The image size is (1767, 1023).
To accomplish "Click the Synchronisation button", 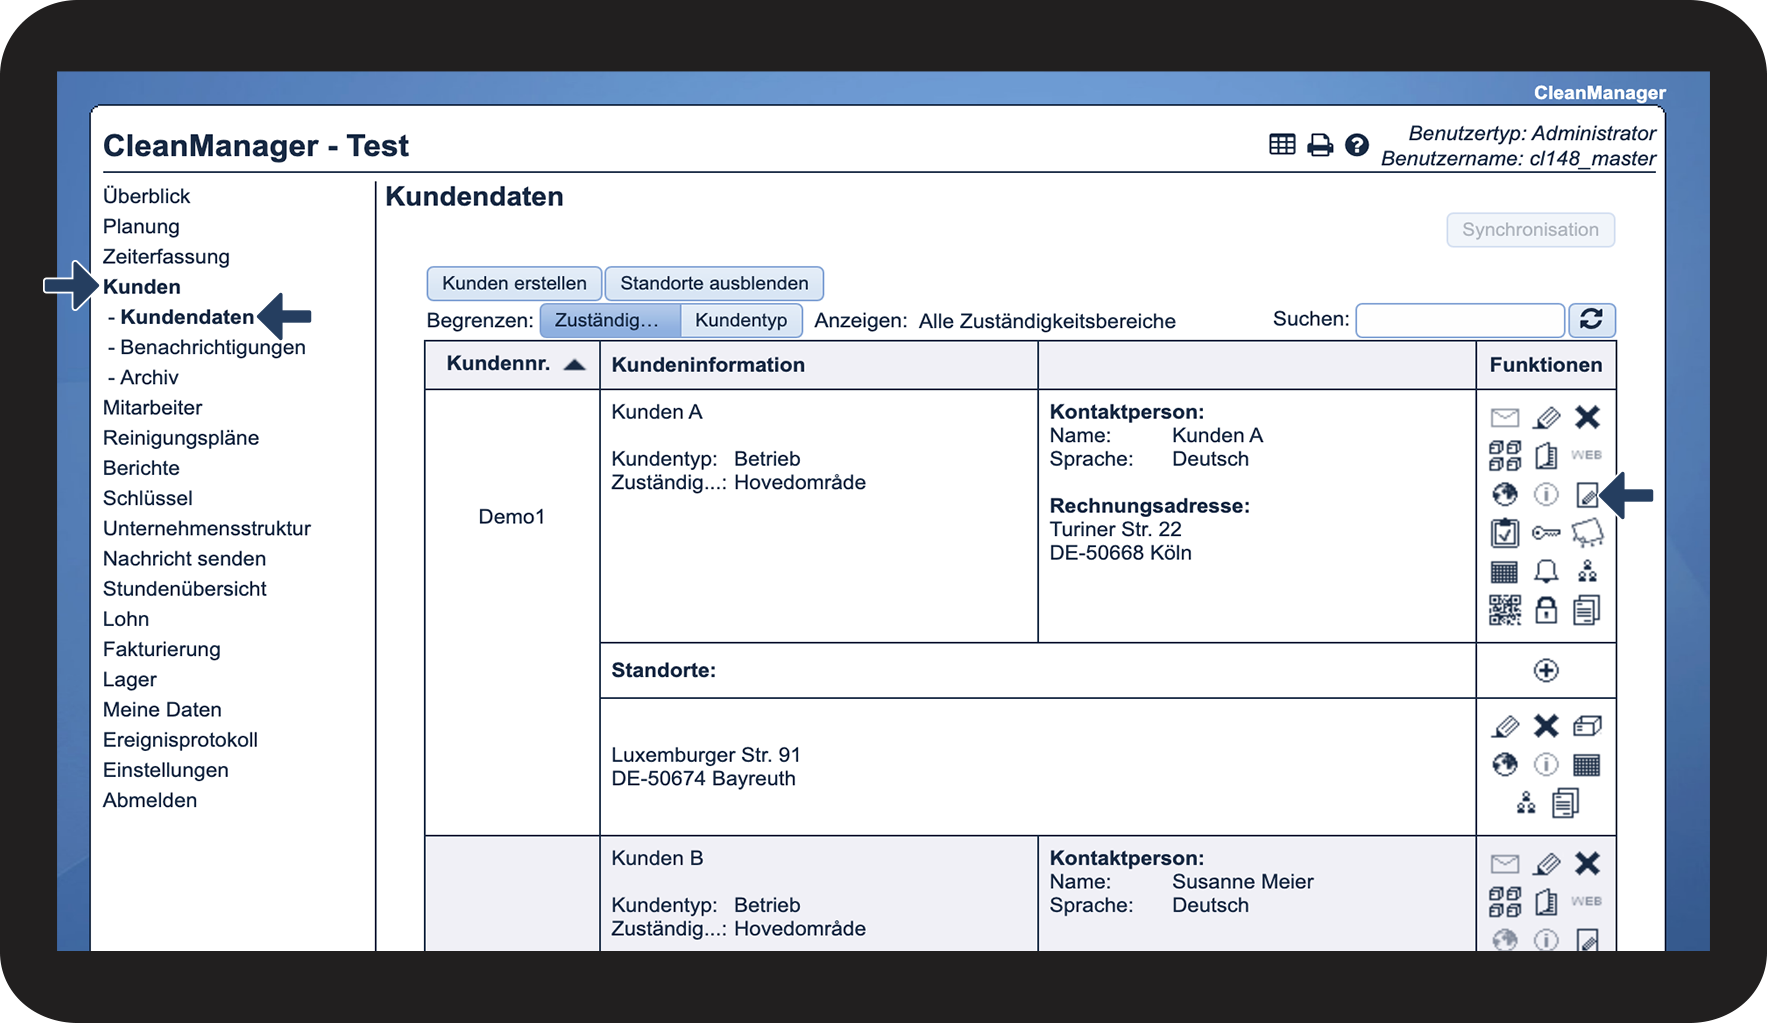I will pyautogui.click(x=1530, y=230).
